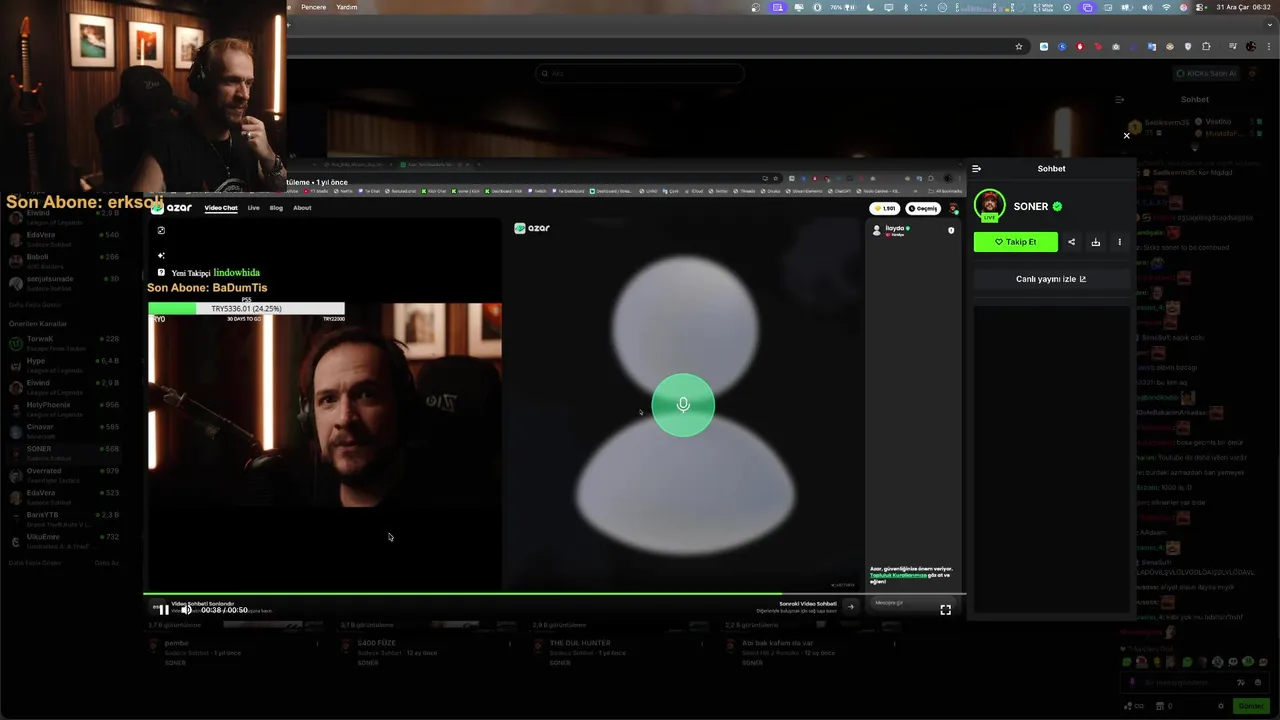
Task: Seek on the green clip progress bar
Action: (554, 594)
